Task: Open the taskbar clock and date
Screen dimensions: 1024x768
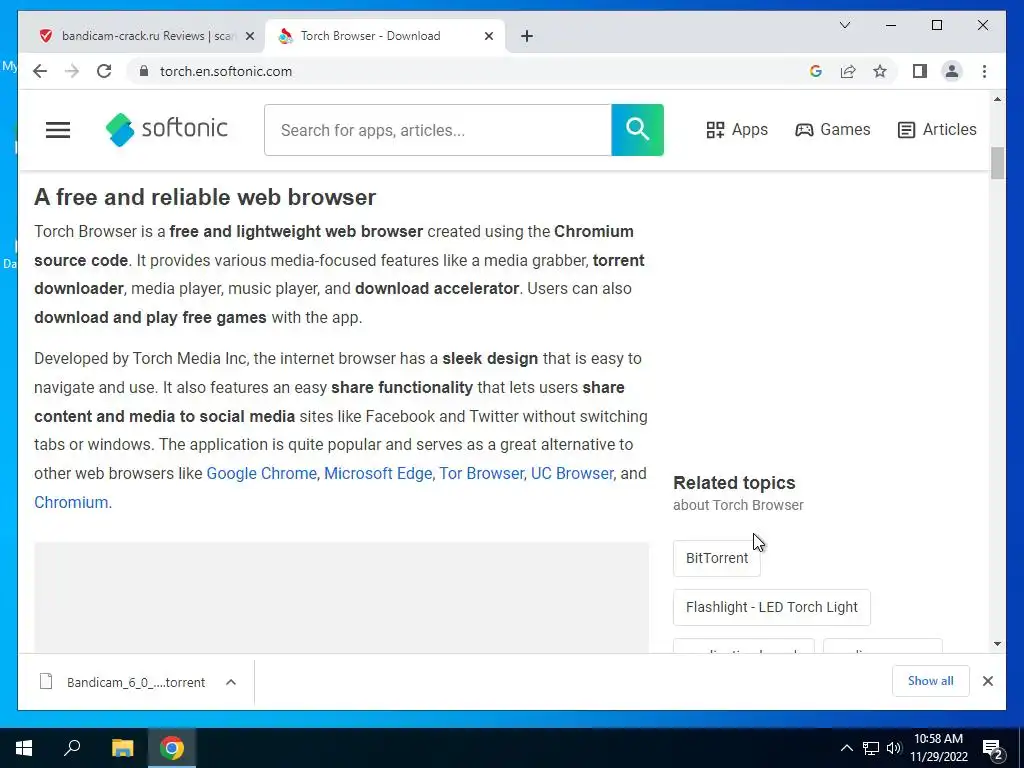Action: 938,748
